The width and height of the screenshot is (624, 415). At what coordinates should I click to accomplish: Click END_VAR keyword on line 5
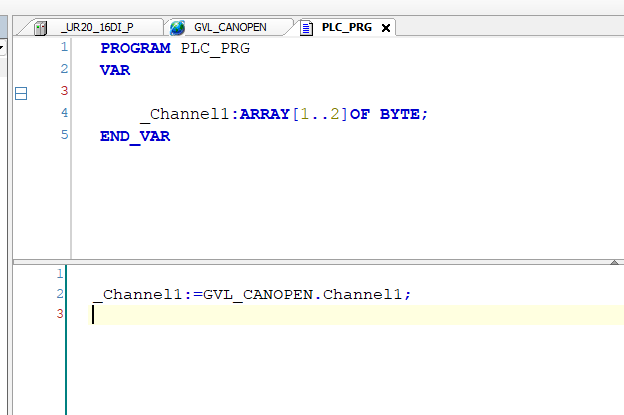[x=135, y=137]
